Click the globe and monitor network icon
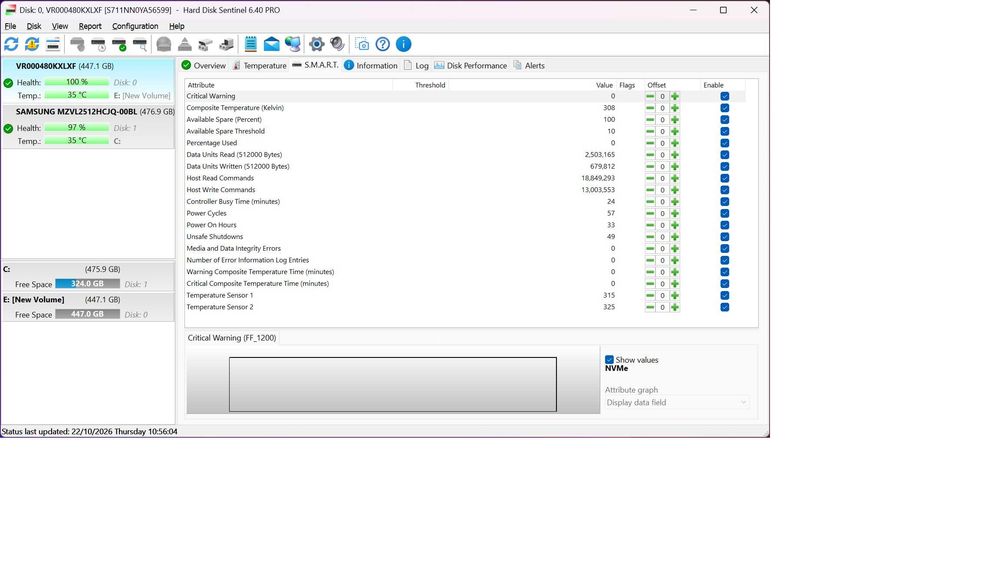This screenshot has width=1000, height=563. (x=293, y=44)
